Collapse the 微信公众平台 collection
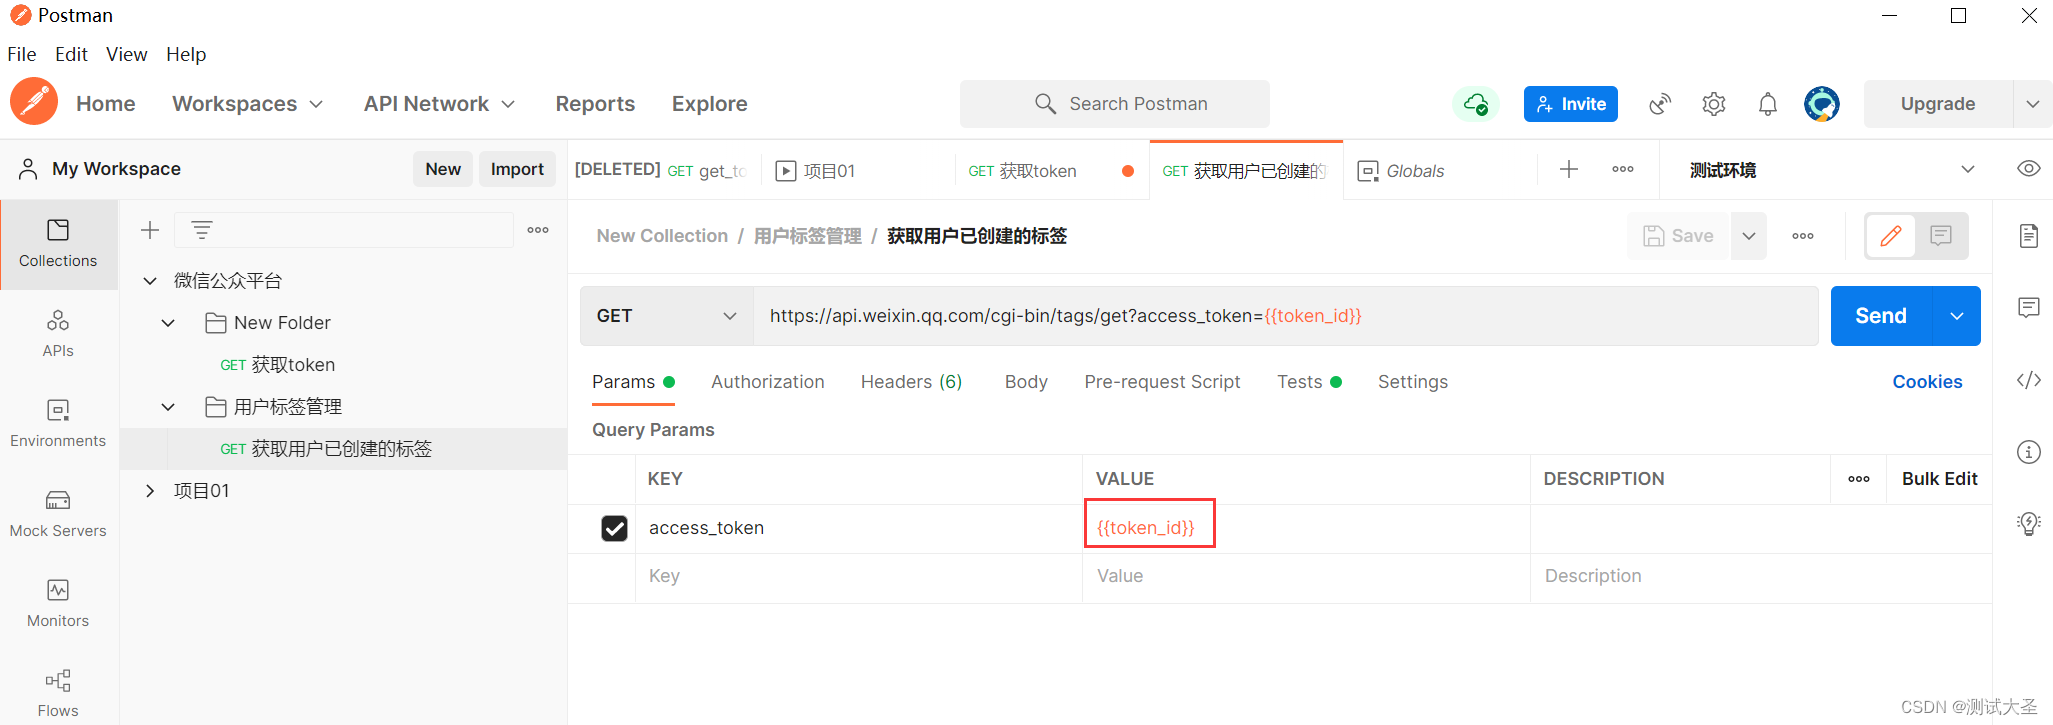Image resolution: width=2053 pixels, height=725 pixels. (150, 281)
